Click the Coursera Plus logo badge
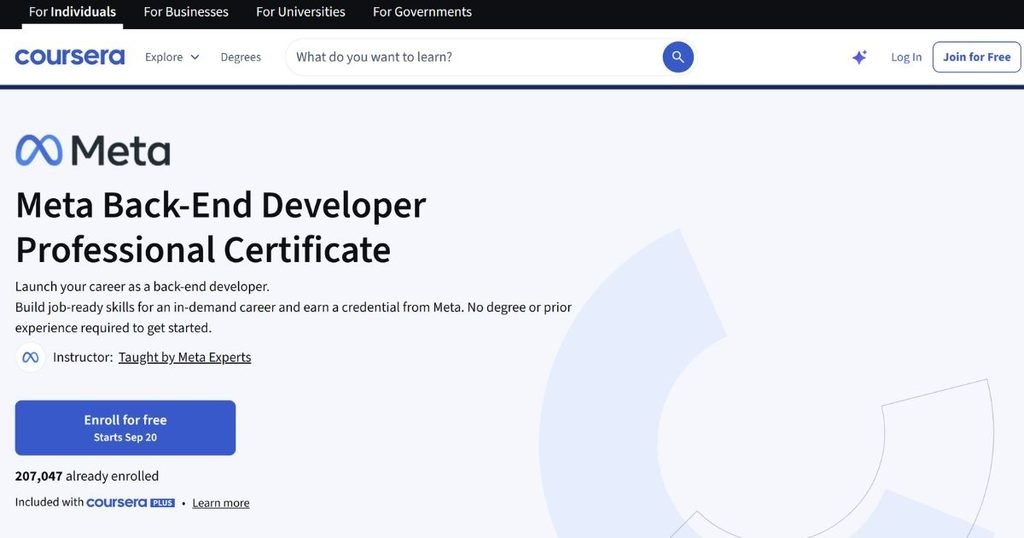Viewport: 1024px width, 538px height. (131, 503)
